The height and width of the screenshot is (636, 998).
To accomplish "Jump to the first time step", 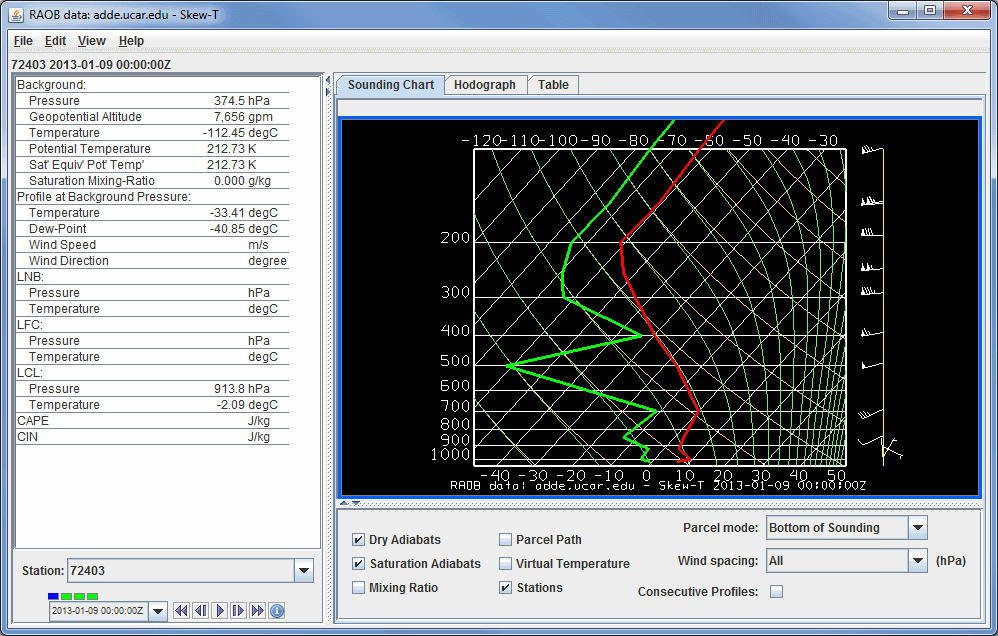I will pos(181,611).
